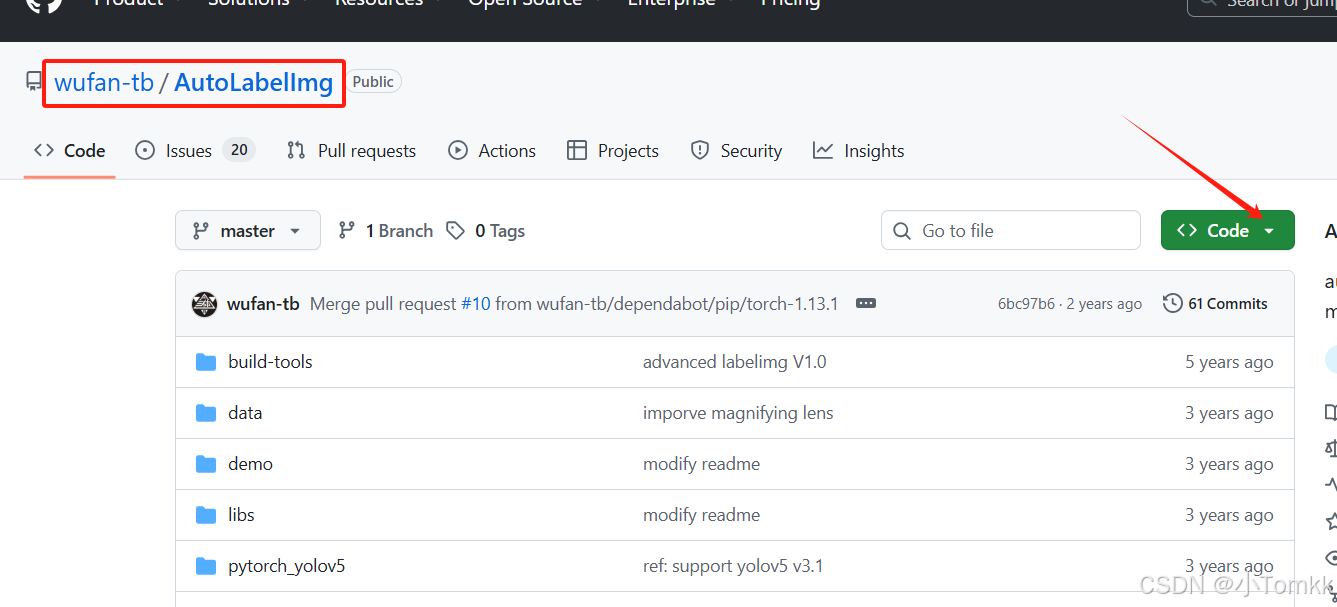Screen dimensions: 1337x607
Task: Expand commit message with ellipsis button
Action: point(866,304)
